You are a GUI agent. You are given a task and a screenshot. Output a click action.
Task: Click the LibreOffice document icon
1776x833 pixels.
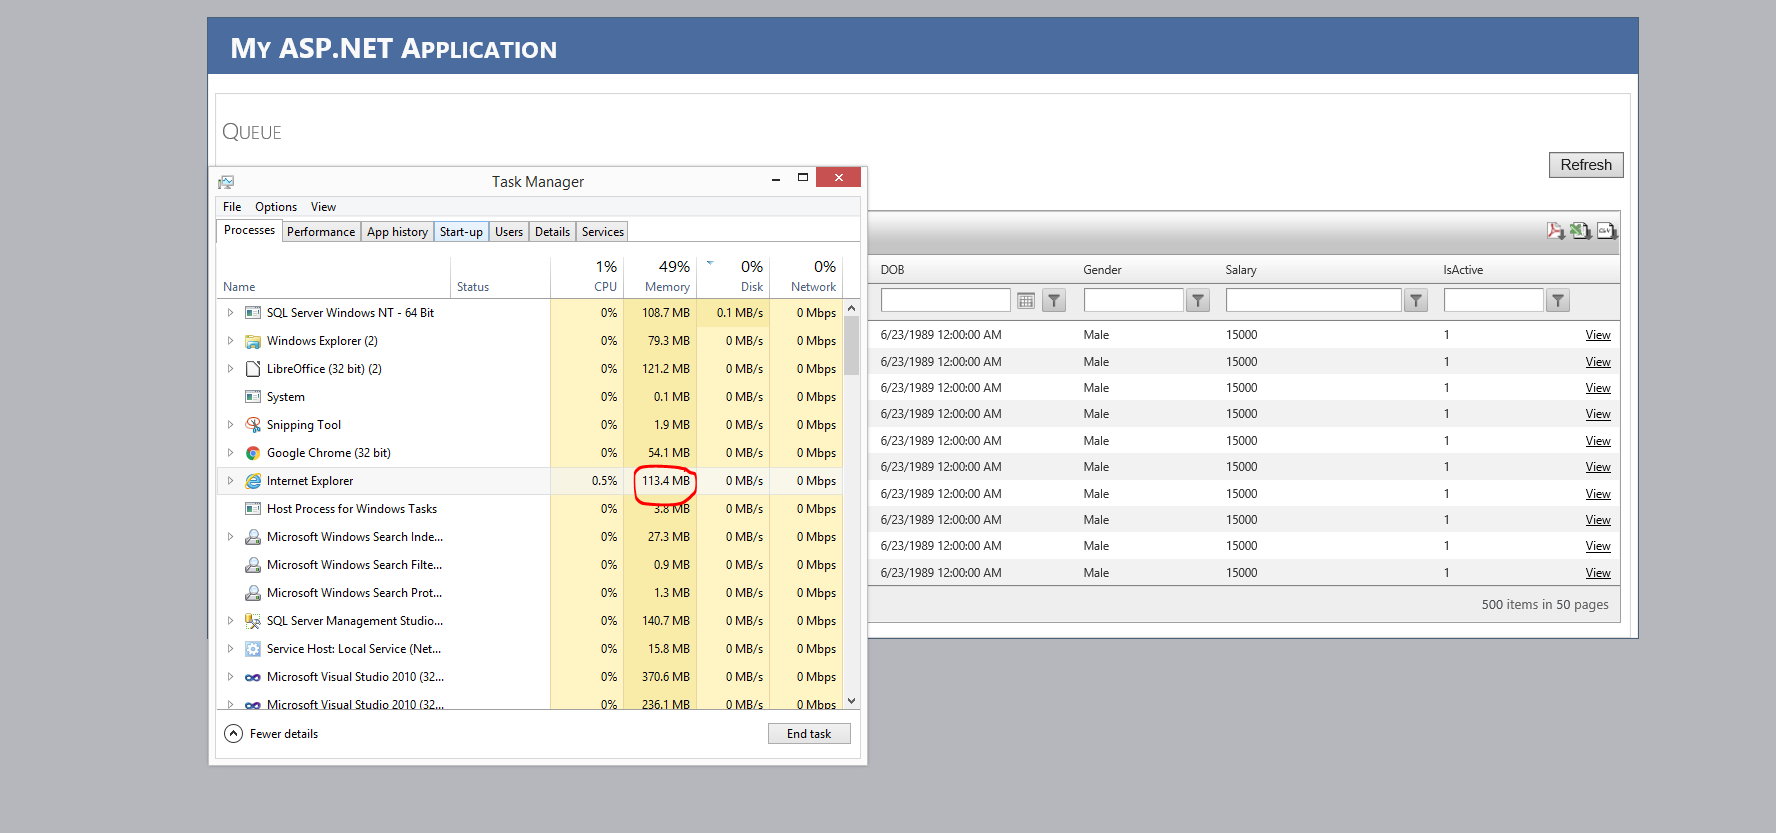[253, 369]
